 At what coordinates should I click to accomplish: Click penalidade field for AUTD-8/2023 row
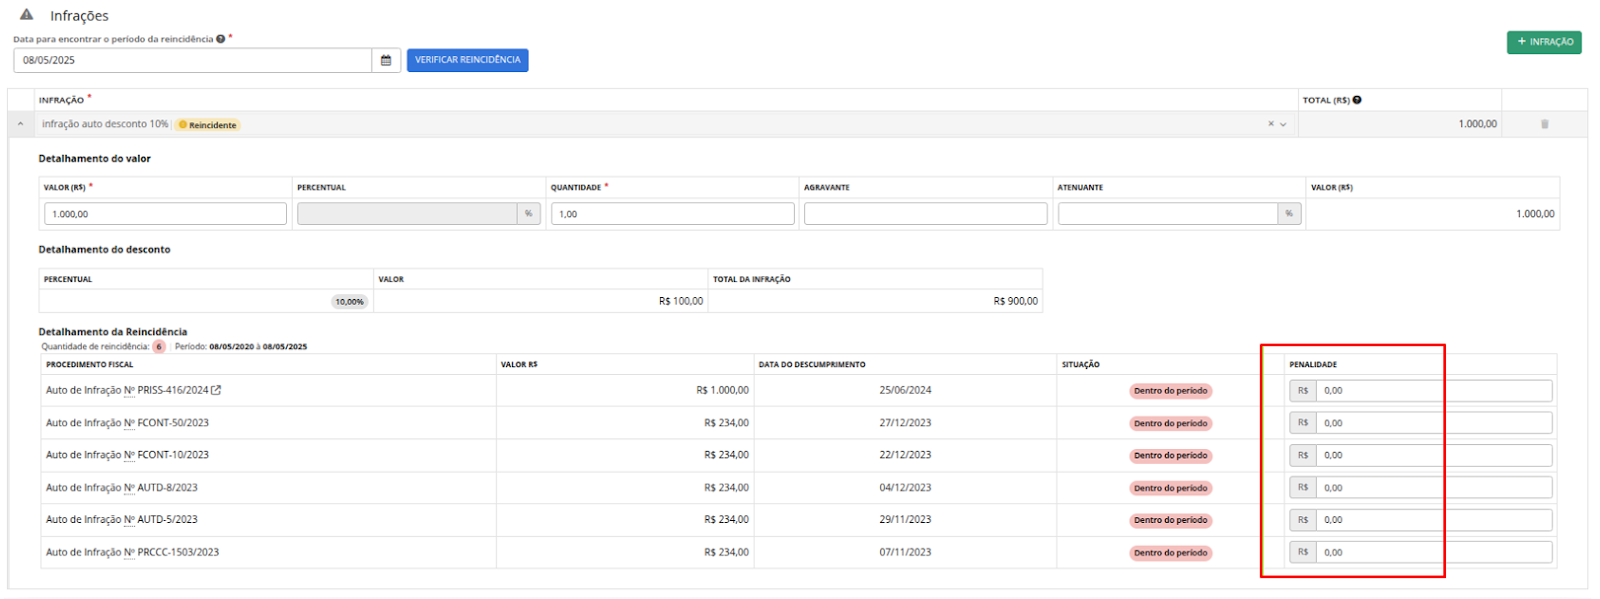tap(1434, 488)
